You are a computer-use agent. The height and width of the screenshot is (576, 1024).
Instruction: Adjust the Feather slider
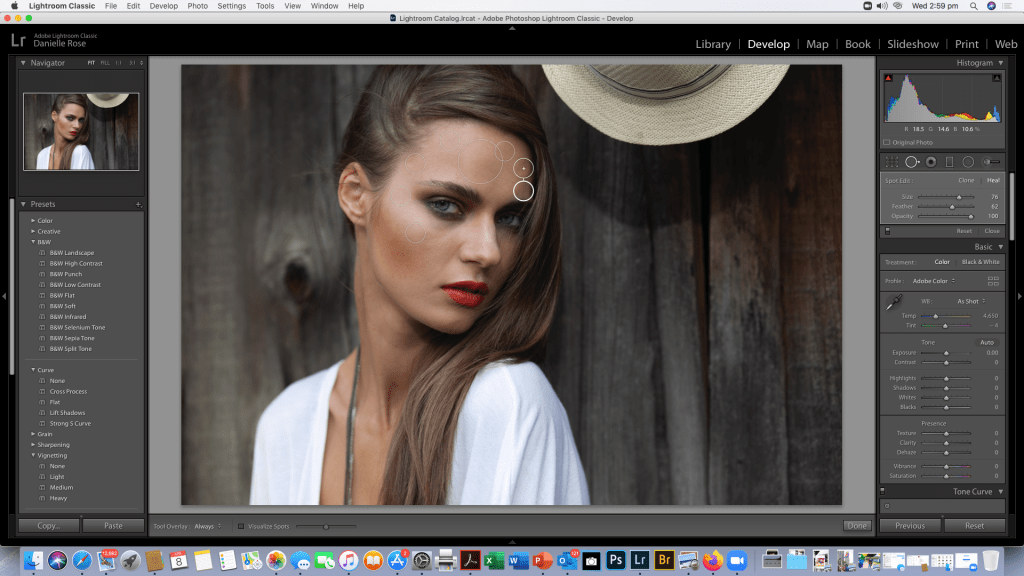pos(952,206)
